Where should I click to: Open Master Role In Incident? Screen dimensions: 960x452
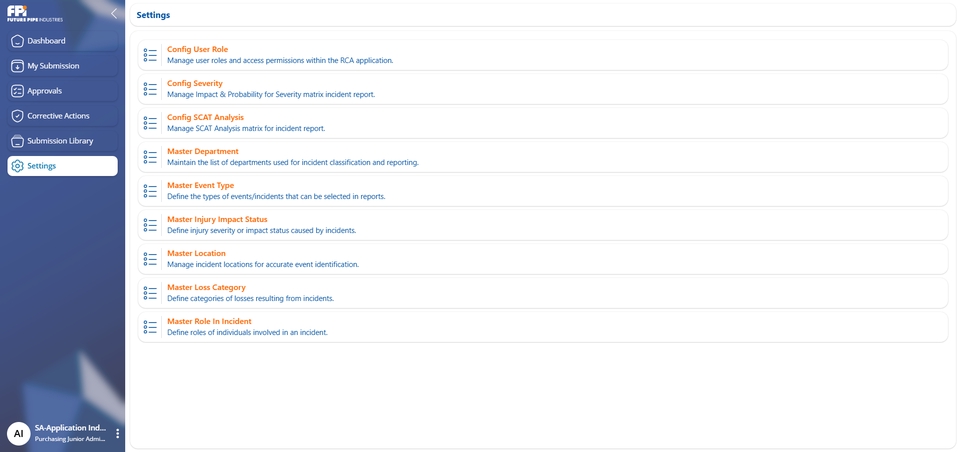(x=209, y=322)
